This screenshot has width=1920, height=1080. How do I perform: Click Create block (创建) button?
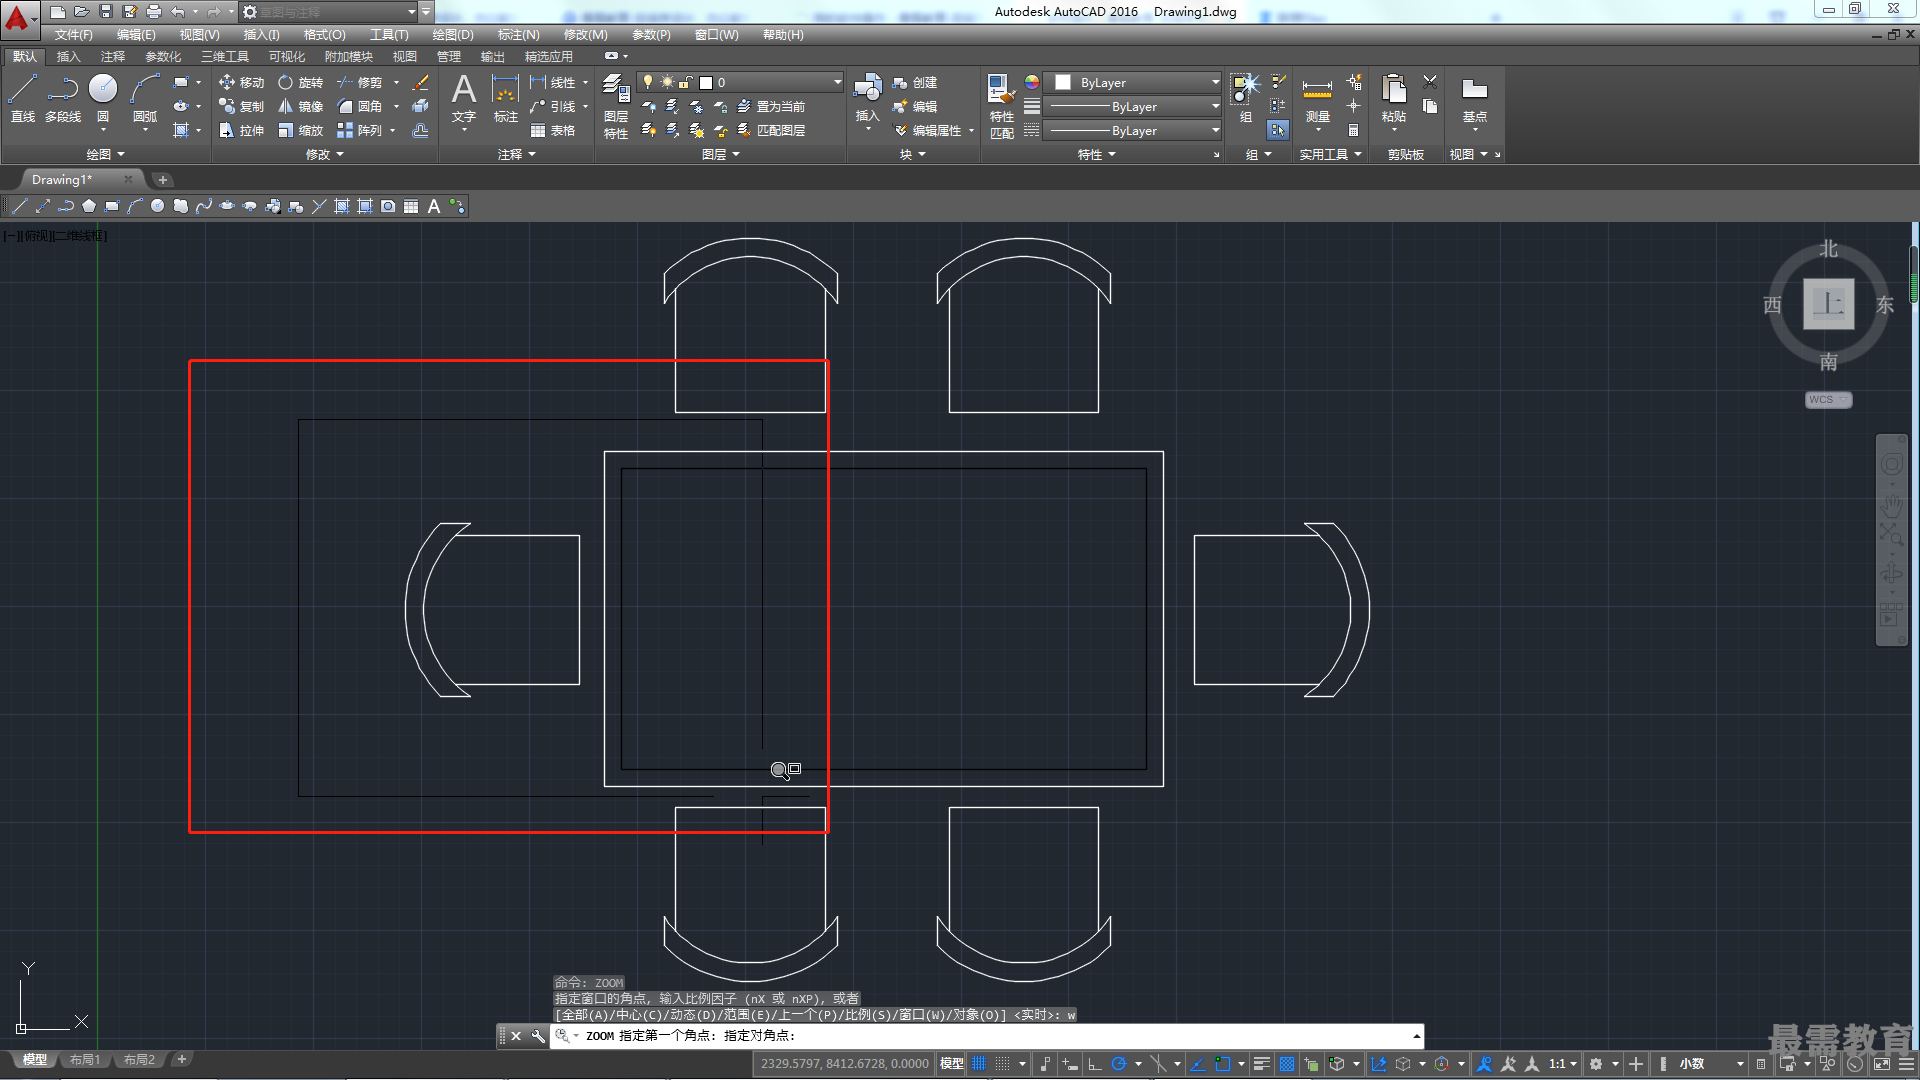pyautogui.click(x=915, y=82)
